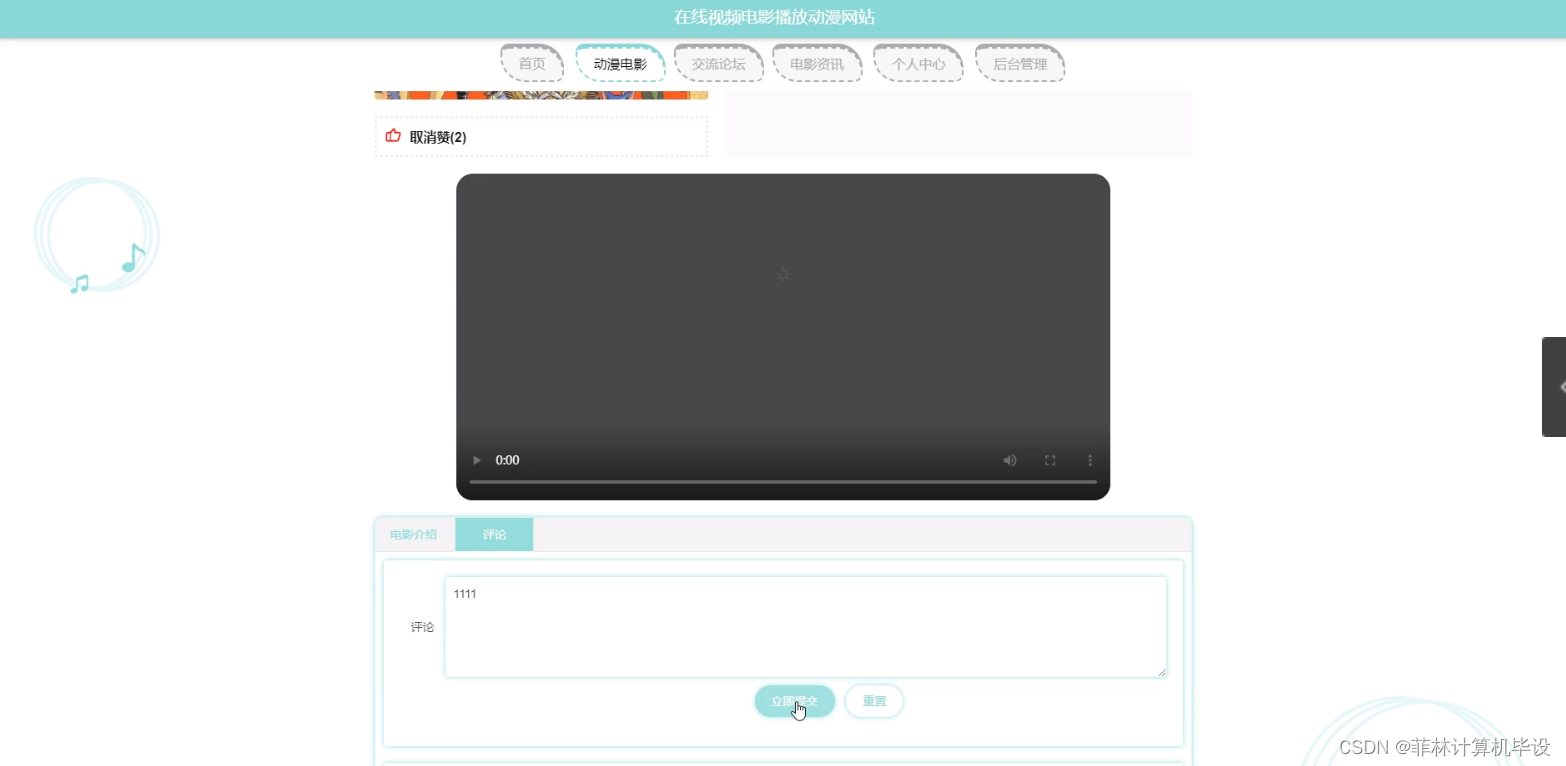Click the 重置 reset button
Viewport: 1566px width, 766px height.
tap(874, 701)
